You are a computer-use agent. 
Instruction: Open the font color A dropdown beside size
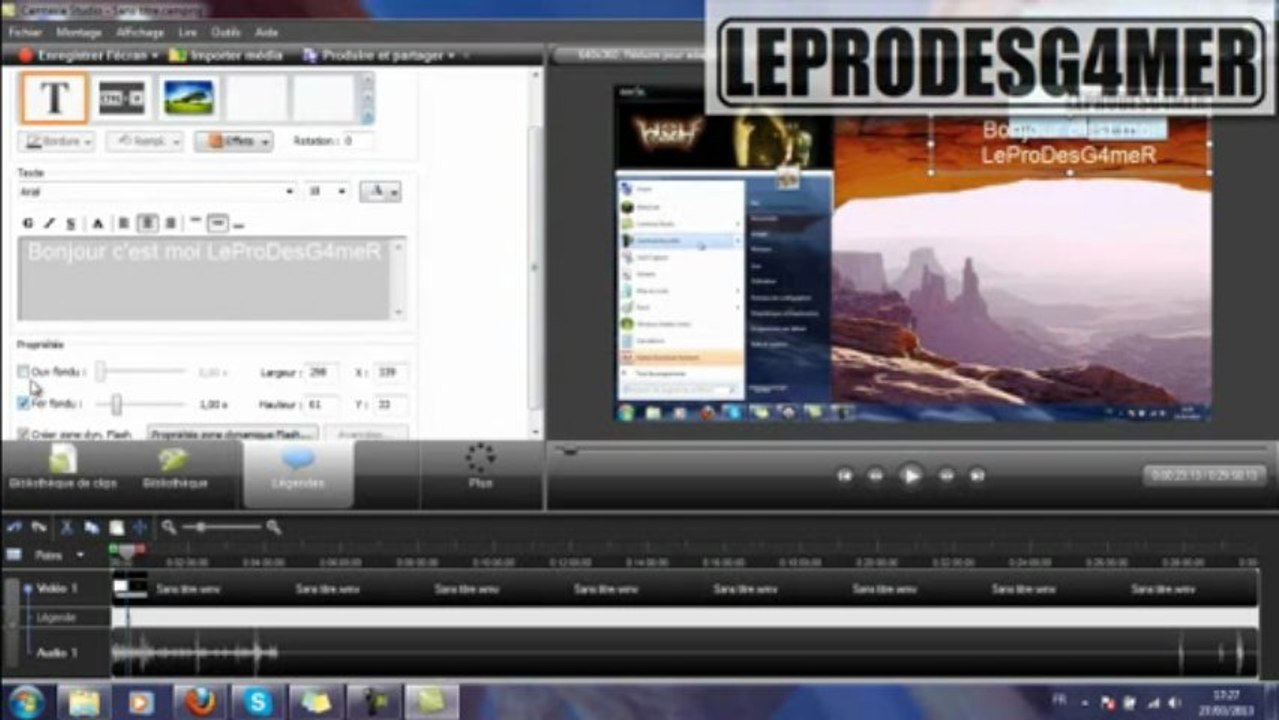point(381,191)
